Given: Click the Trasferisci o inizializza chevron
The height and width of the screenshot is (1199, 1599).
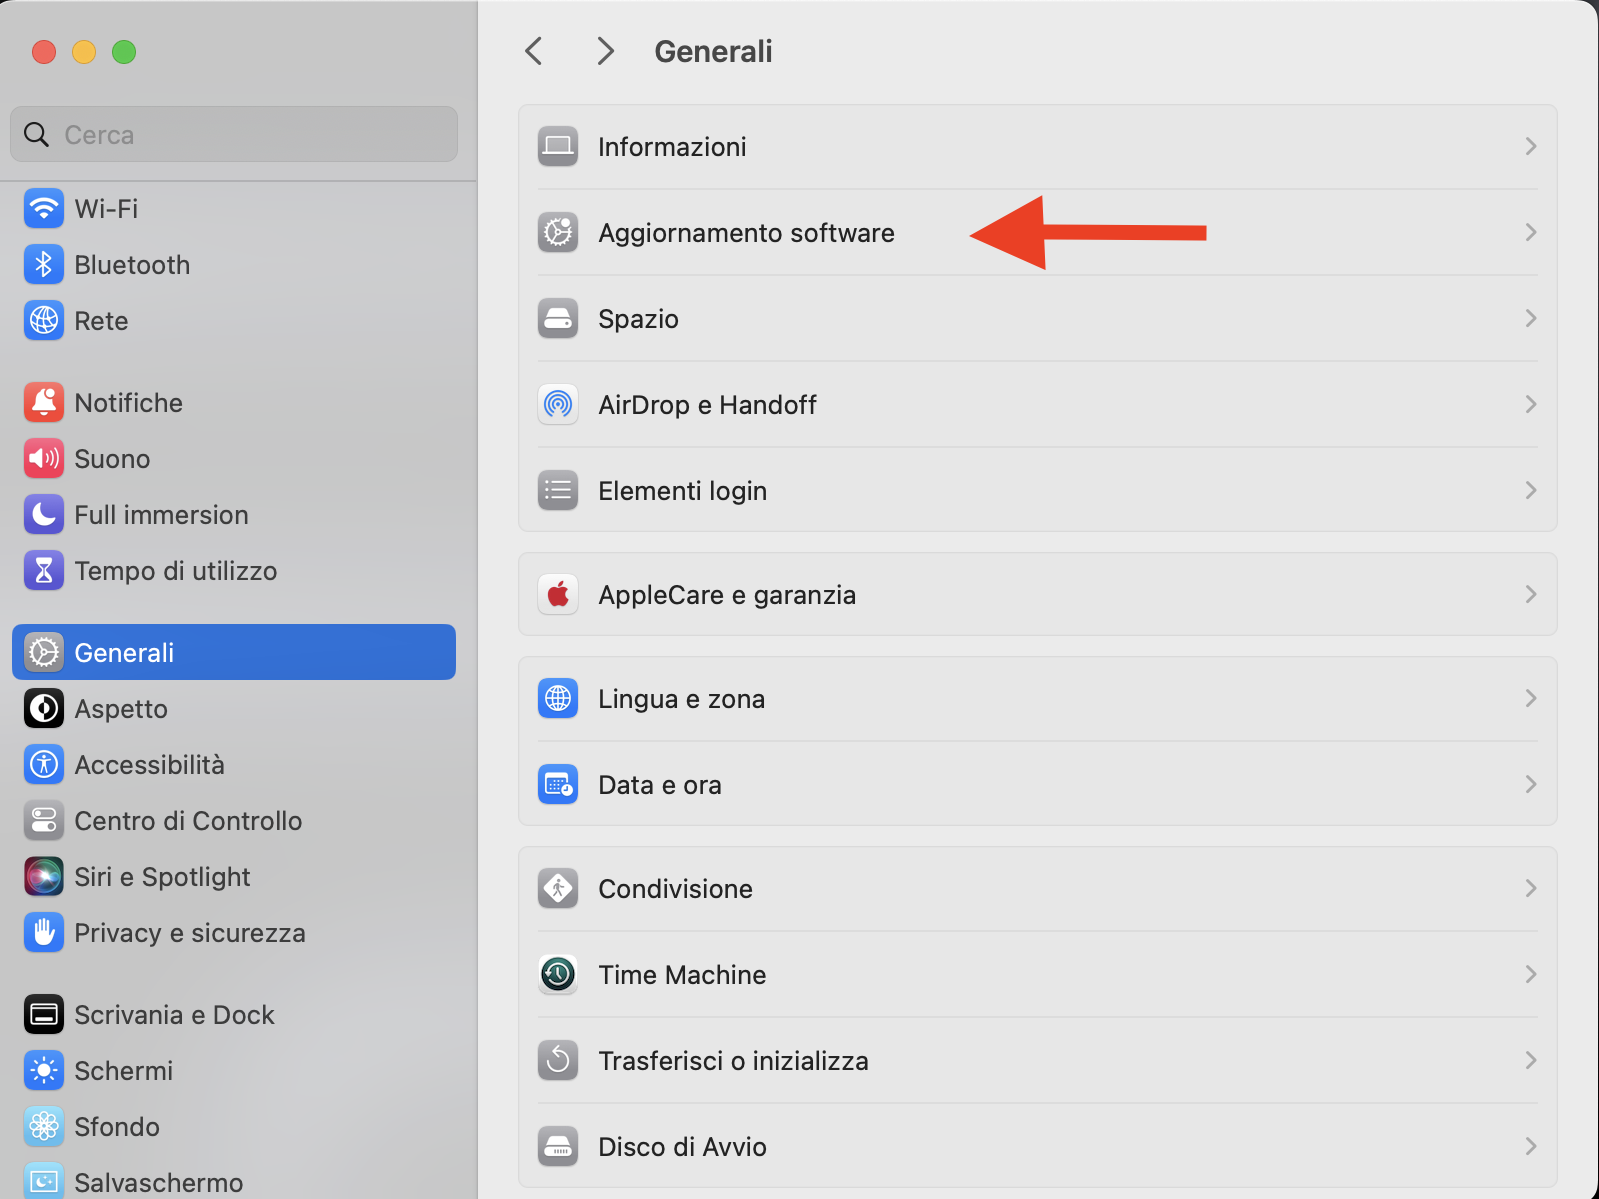Looking at the screenshot, I should pyautogui.click(x=1531, y=1061).
